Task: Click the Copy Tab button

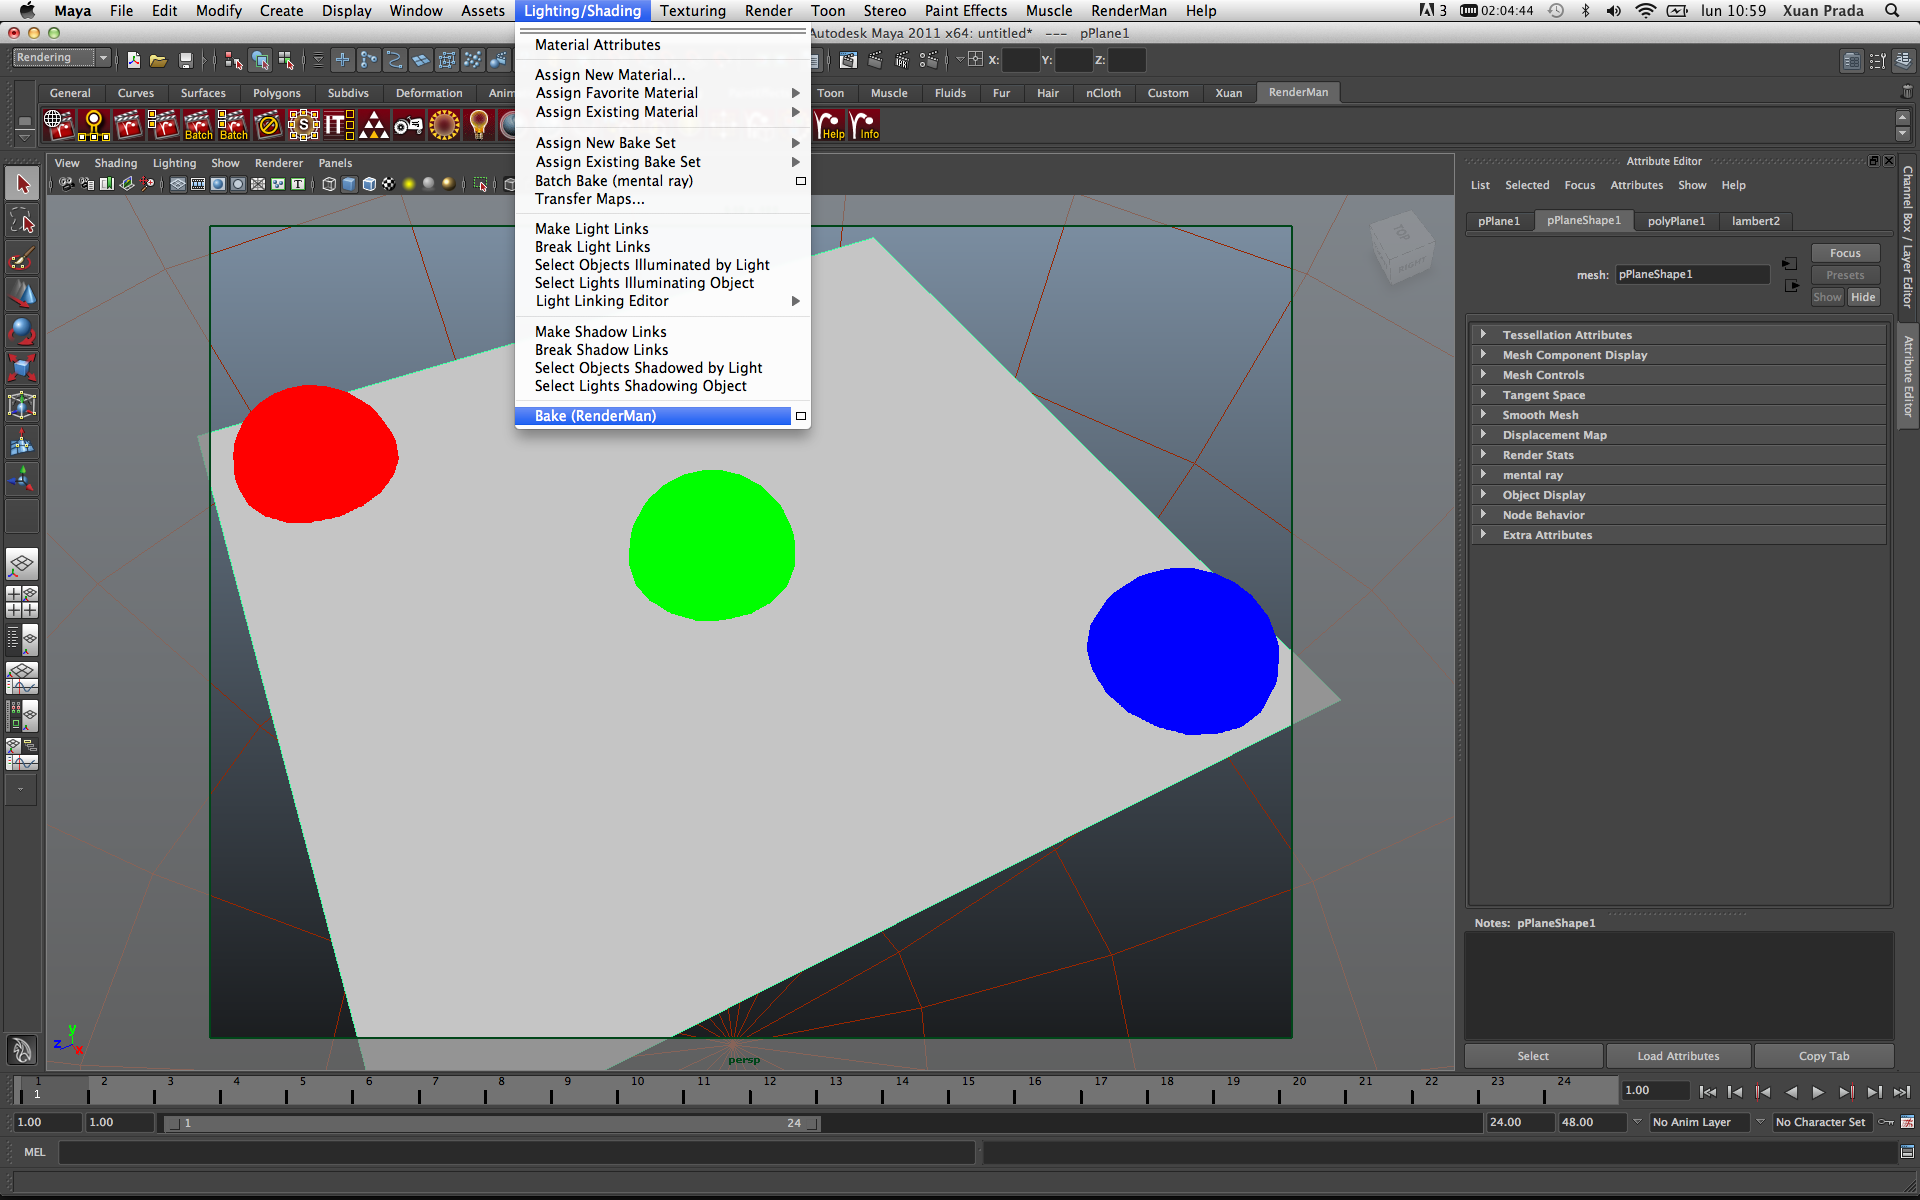Action: pos(1824,1056)
